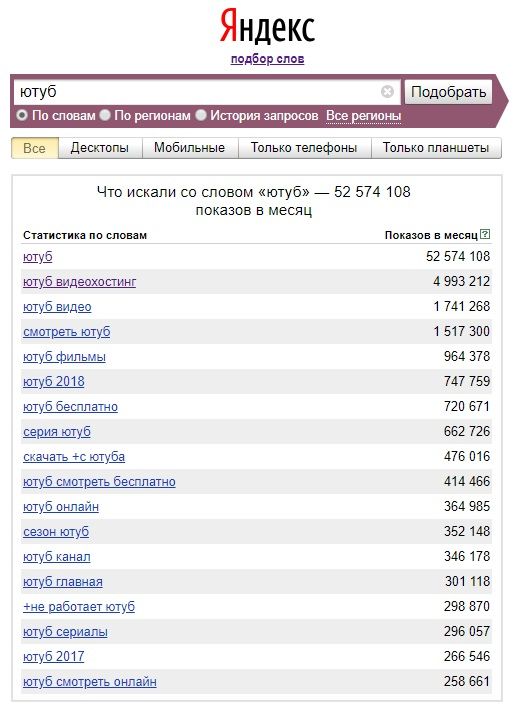Image resolution: width=518 pixels, height=713 pixels.
Task: Click into the ютуб search input field
Action: pyautogui.click(x=196, y=92)
